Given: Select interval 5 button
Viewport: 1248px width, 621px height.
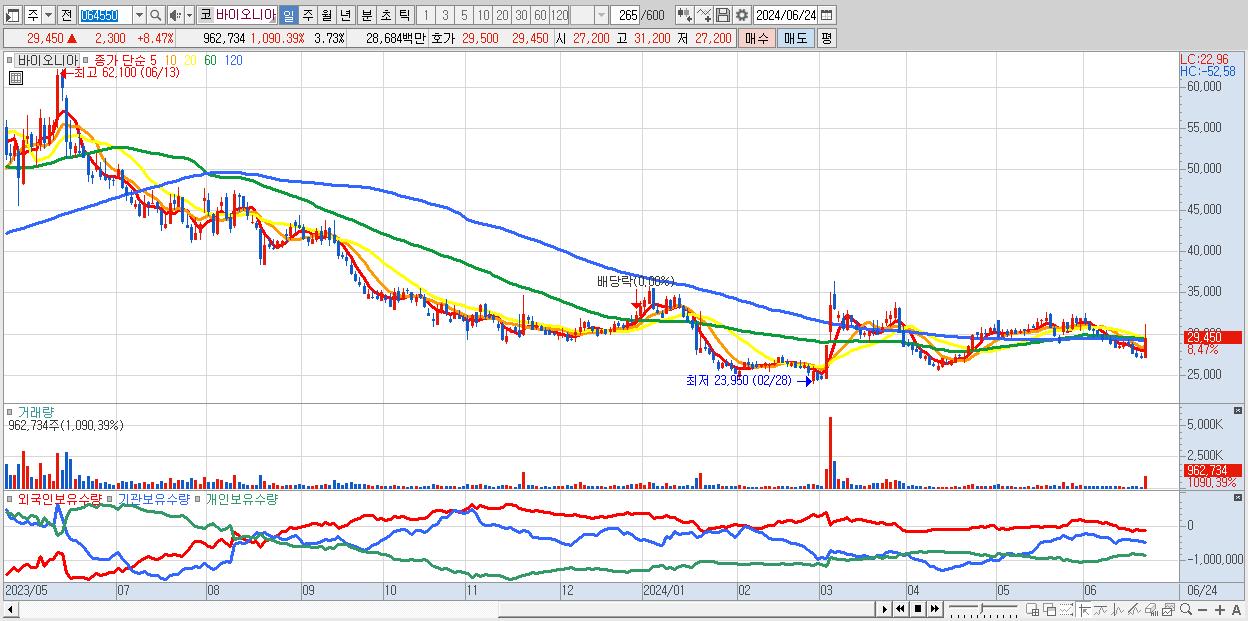Looking at the screenshot, I should pos(464,16).
